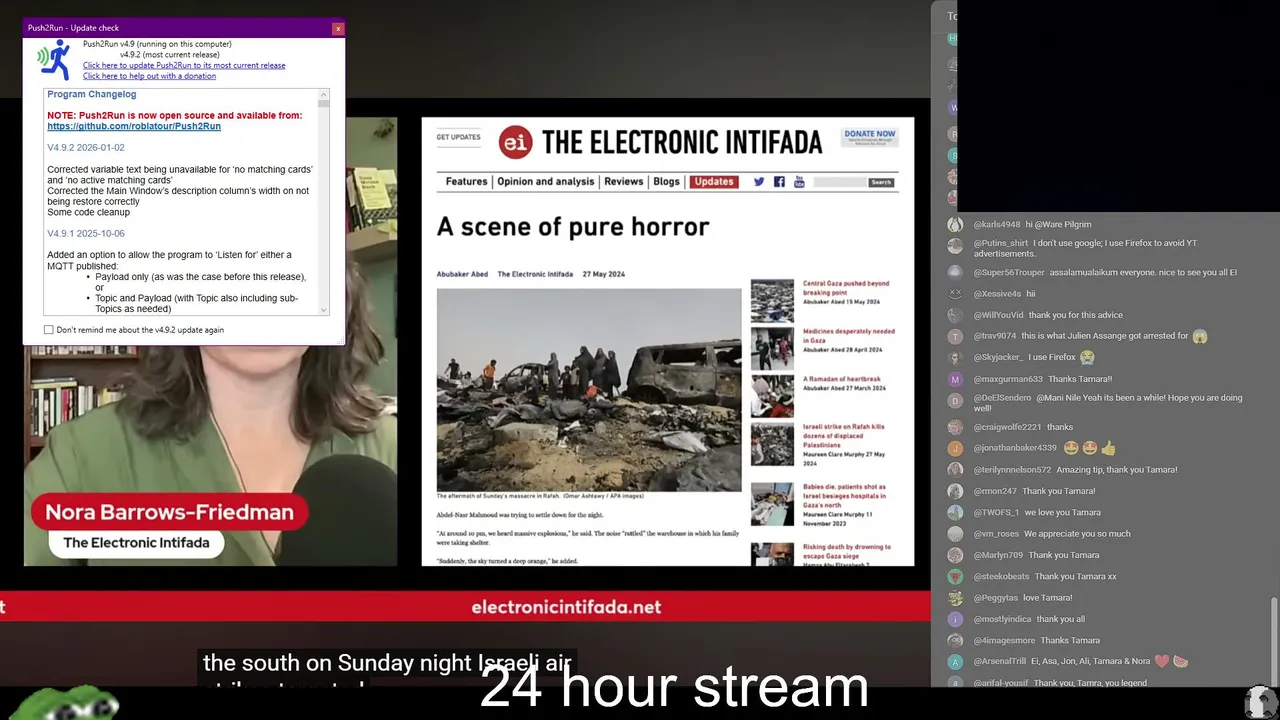Click 'Get Updates' on the Electronic Intifada page
The width and height of the screenshot is (1280, 720).
tap(458, 137)
